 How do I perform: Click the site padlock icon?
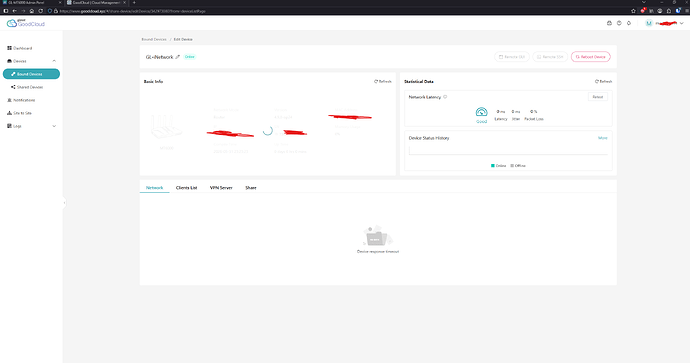pyautogui.click(x=55, y=11)
